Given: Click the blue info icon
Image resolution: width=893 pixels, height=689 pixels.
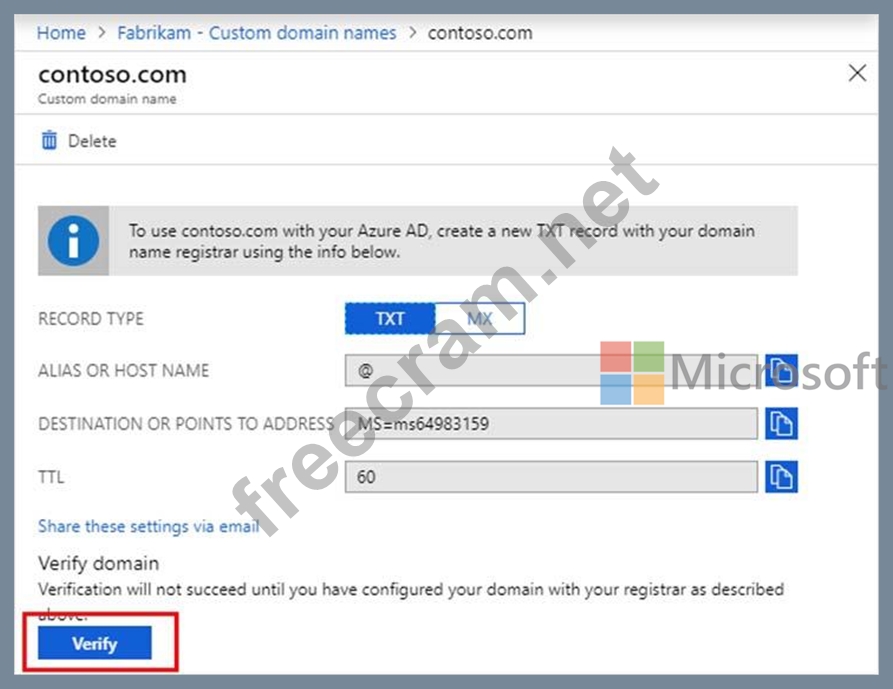Looking at the screenshot, I should point(73,241).
